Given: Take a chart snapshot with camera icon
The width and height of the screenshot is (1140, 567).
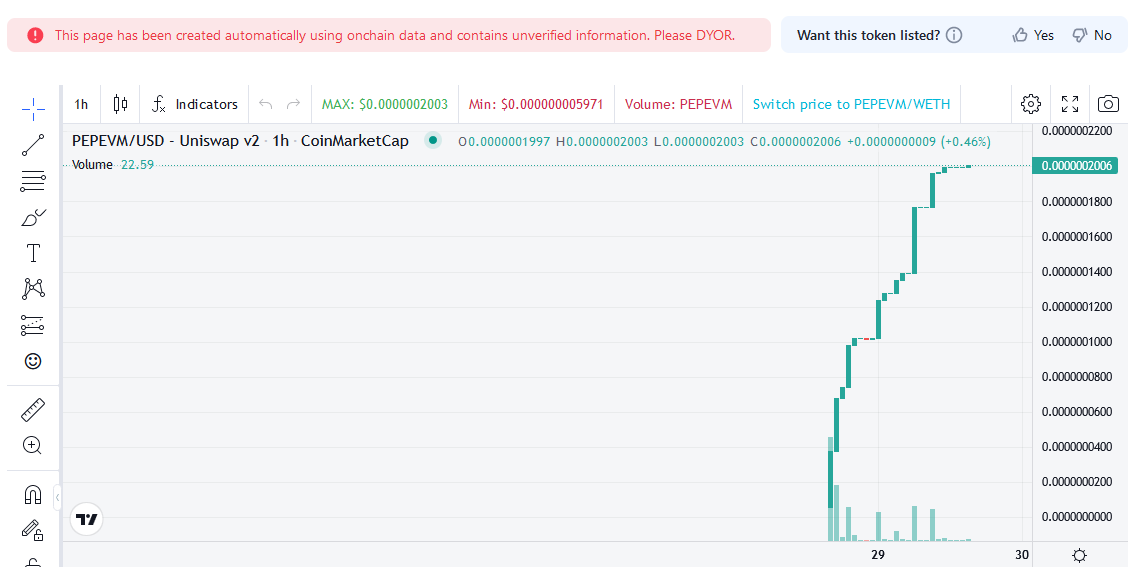Looking at the screenshot, I should pos(1108,104).
